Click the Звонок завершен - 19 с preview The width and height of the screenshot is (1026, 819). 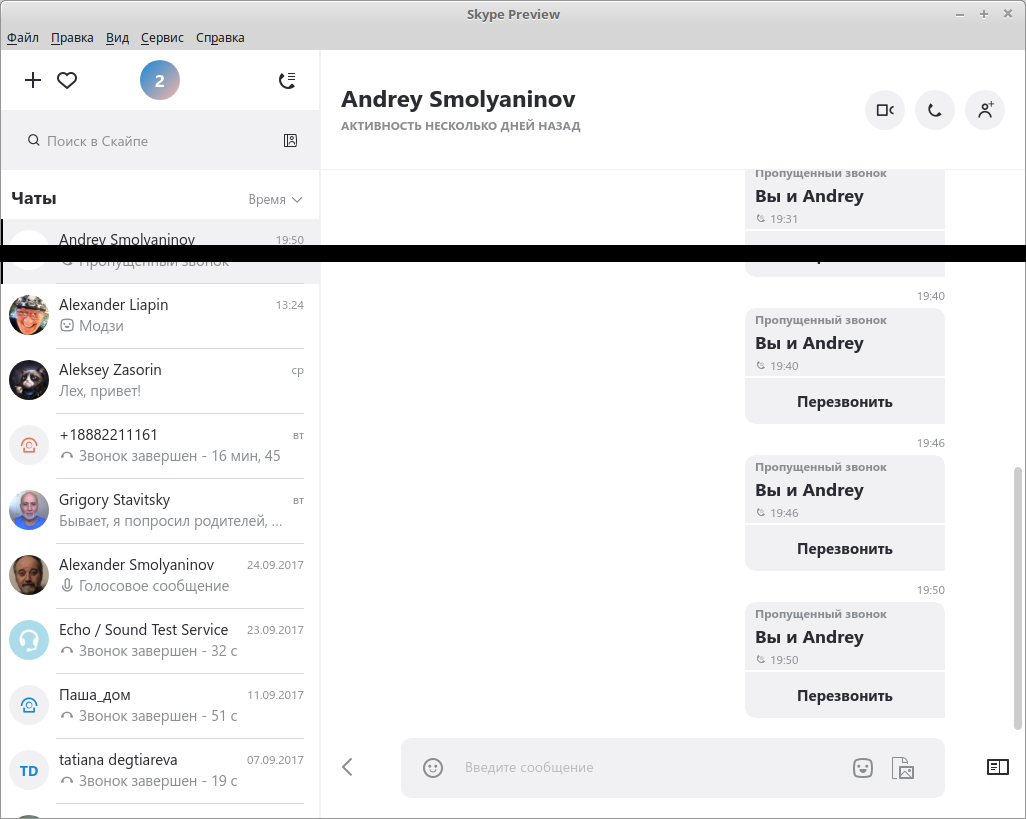coord(158,780)
